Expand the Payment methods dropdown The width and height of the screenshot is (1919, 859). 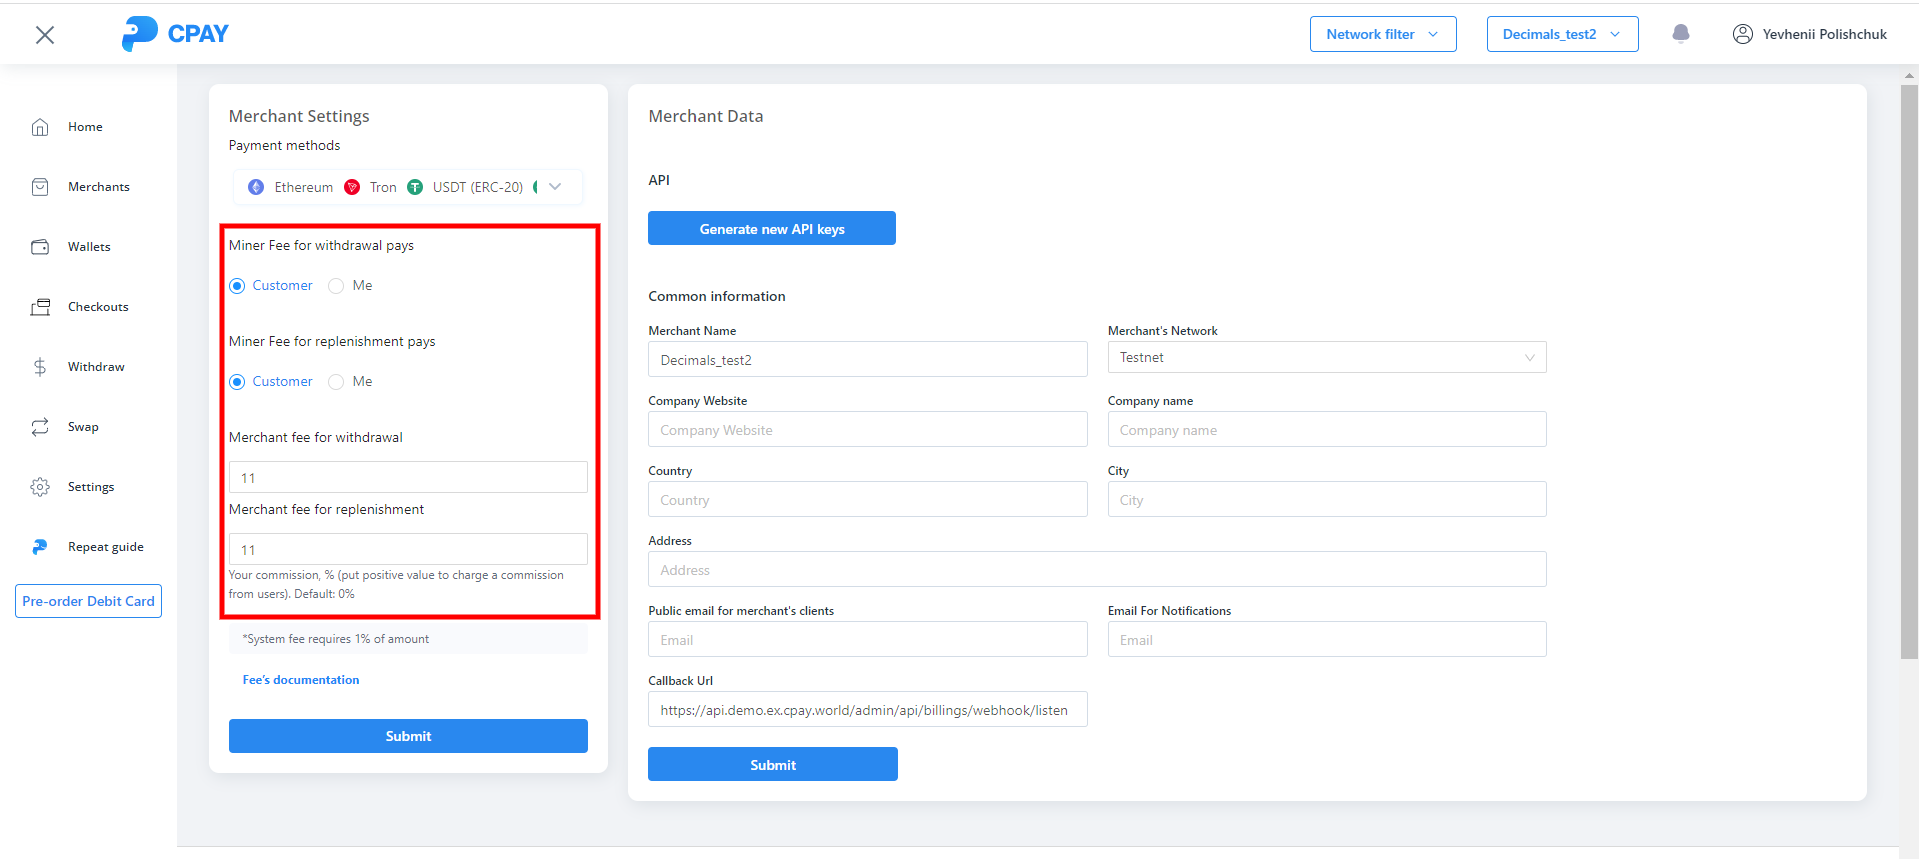[555, 187]
